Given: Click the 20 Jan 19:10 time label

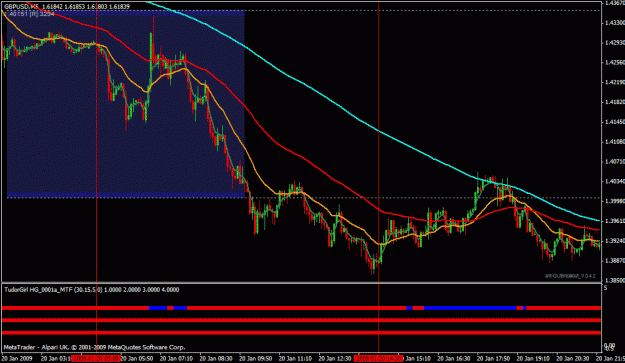Looking at the screenshot, I should pos(533,359).
